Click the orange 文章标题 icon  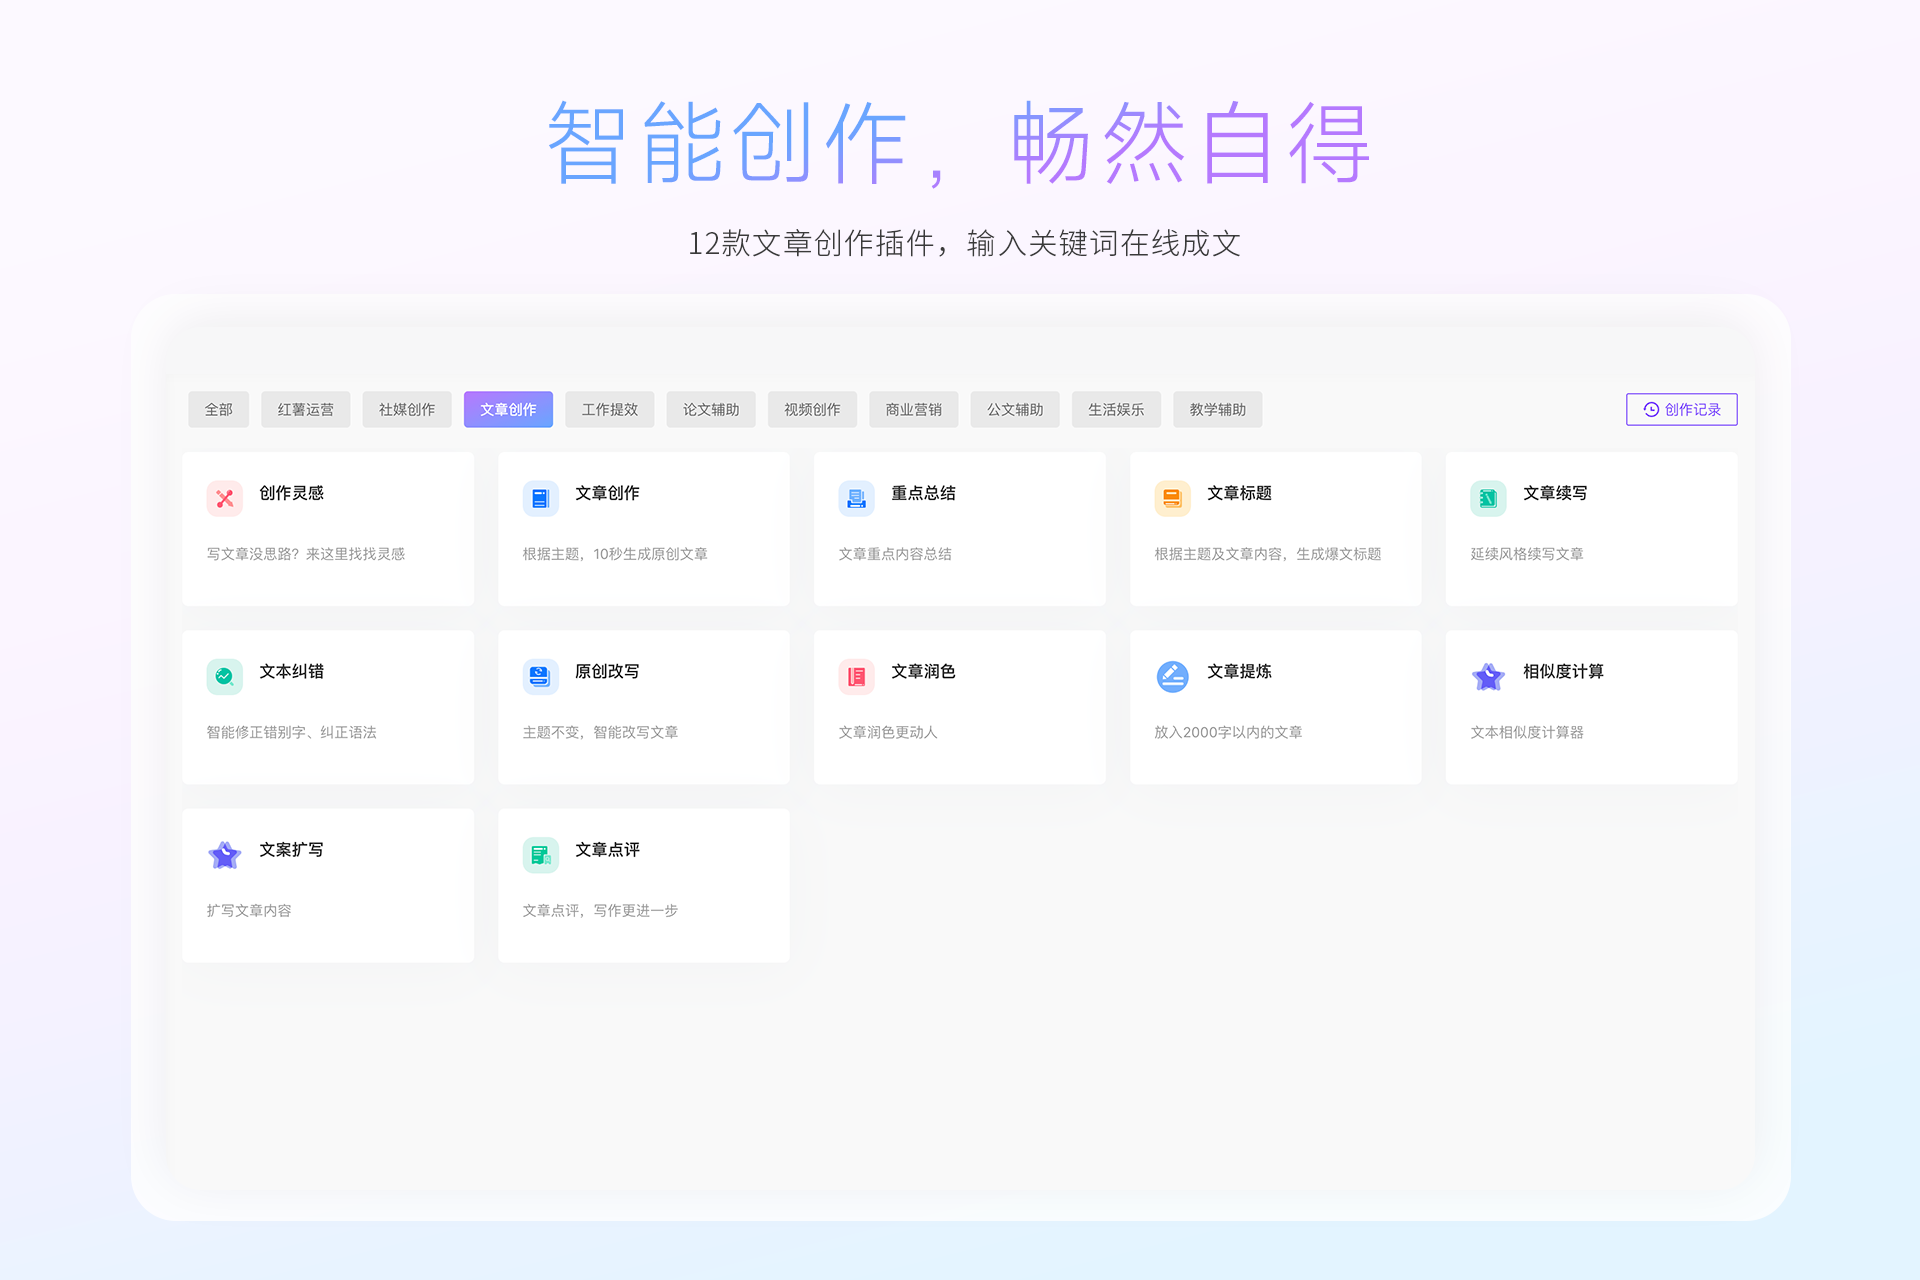click(1172, 498)
